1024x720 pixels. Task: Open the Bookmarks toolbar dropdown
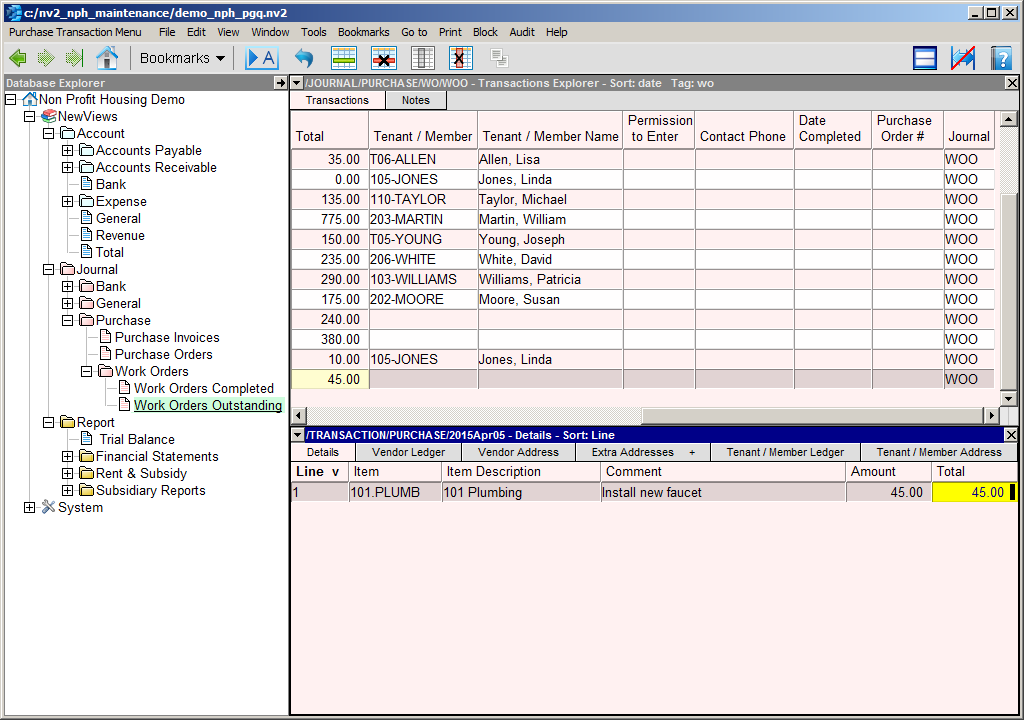(x=182, y=58)
